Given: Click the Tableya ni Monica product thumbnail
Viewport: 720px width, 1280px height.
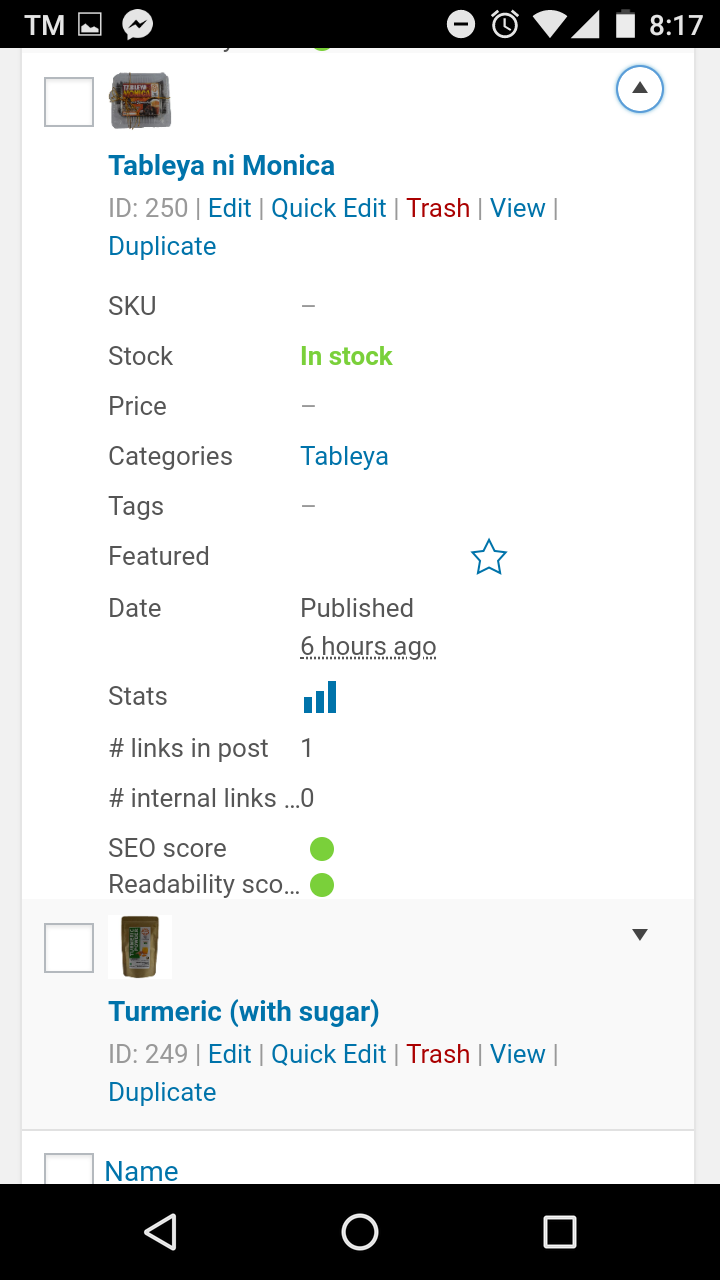Looking at the screenshot, I should (x=140, y=100).
